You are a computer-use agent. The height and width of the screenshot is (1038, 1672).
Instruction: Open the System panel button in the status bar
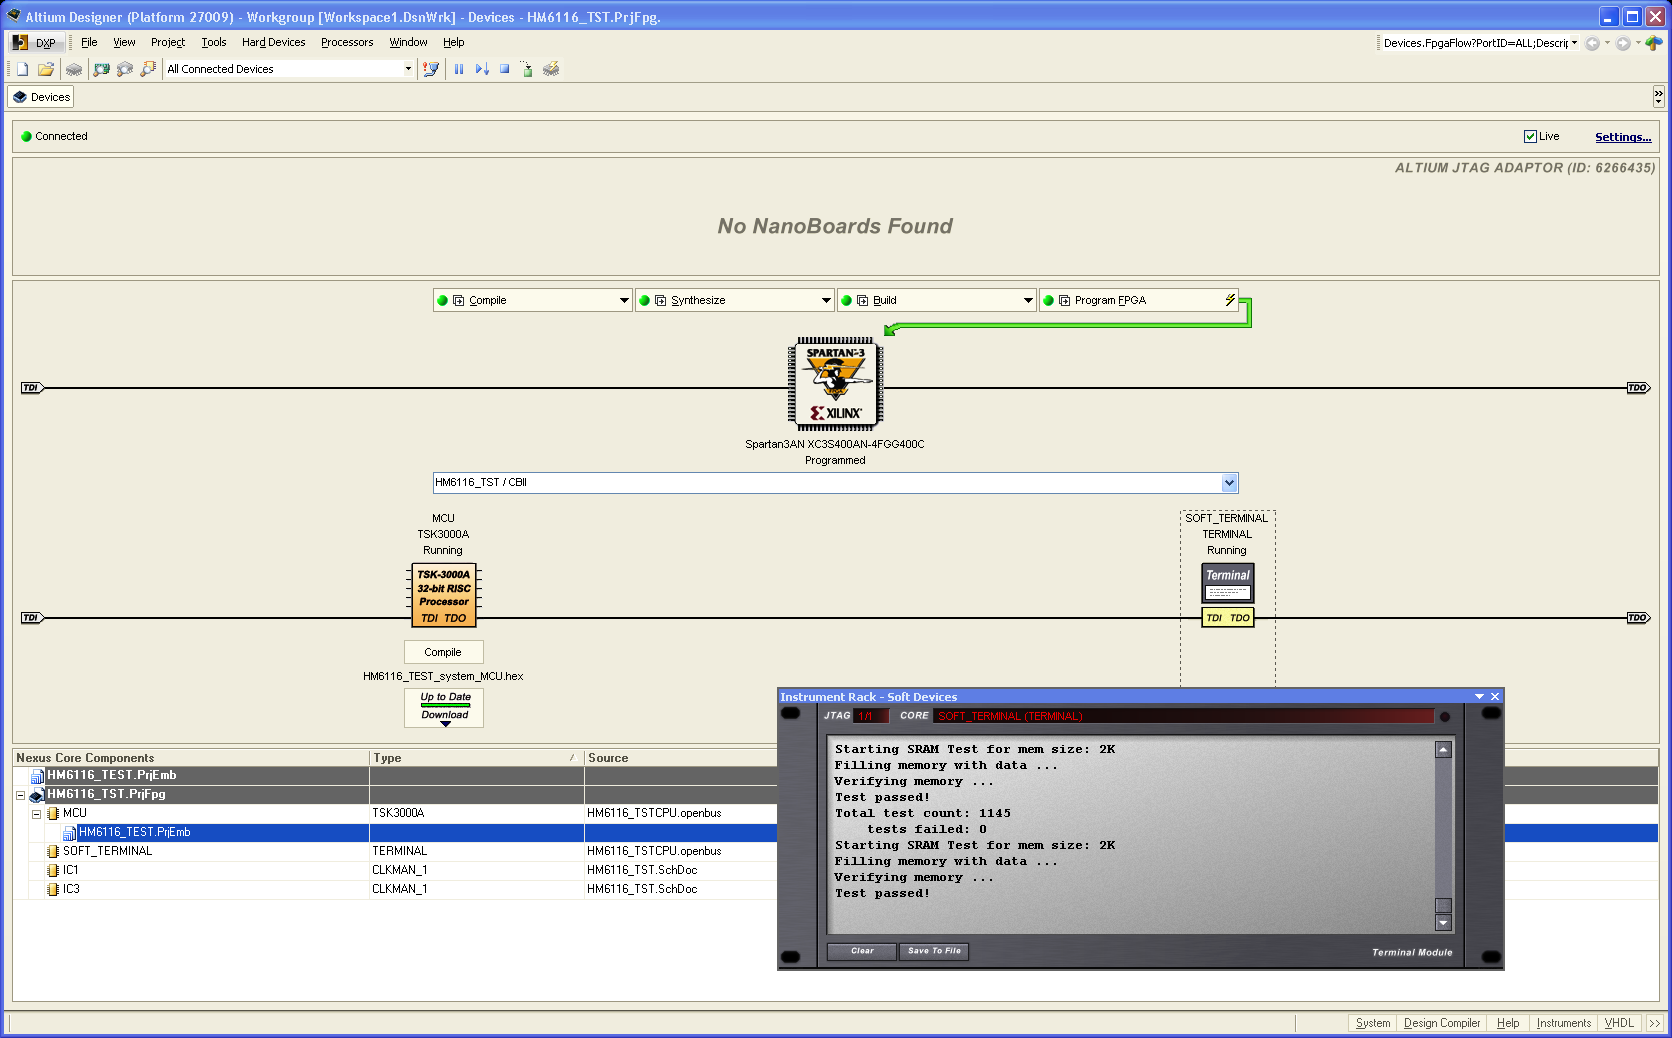tap(1372, 1023)
